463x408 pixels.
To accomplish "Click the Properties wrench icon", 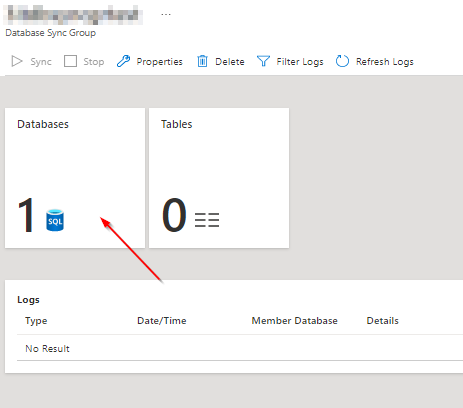I will click(x=123, y=61).
